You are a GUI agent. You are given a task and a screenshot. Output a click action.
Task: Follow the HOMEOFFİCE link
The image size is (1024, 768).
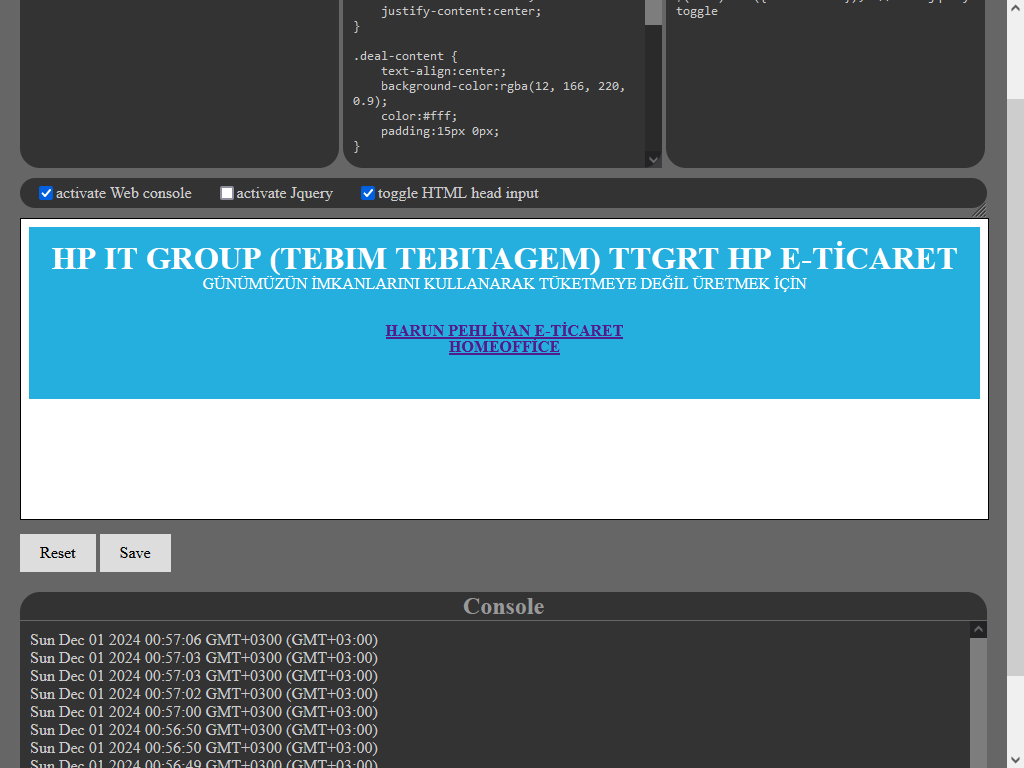pyautogui.click(x=504, y=347)
